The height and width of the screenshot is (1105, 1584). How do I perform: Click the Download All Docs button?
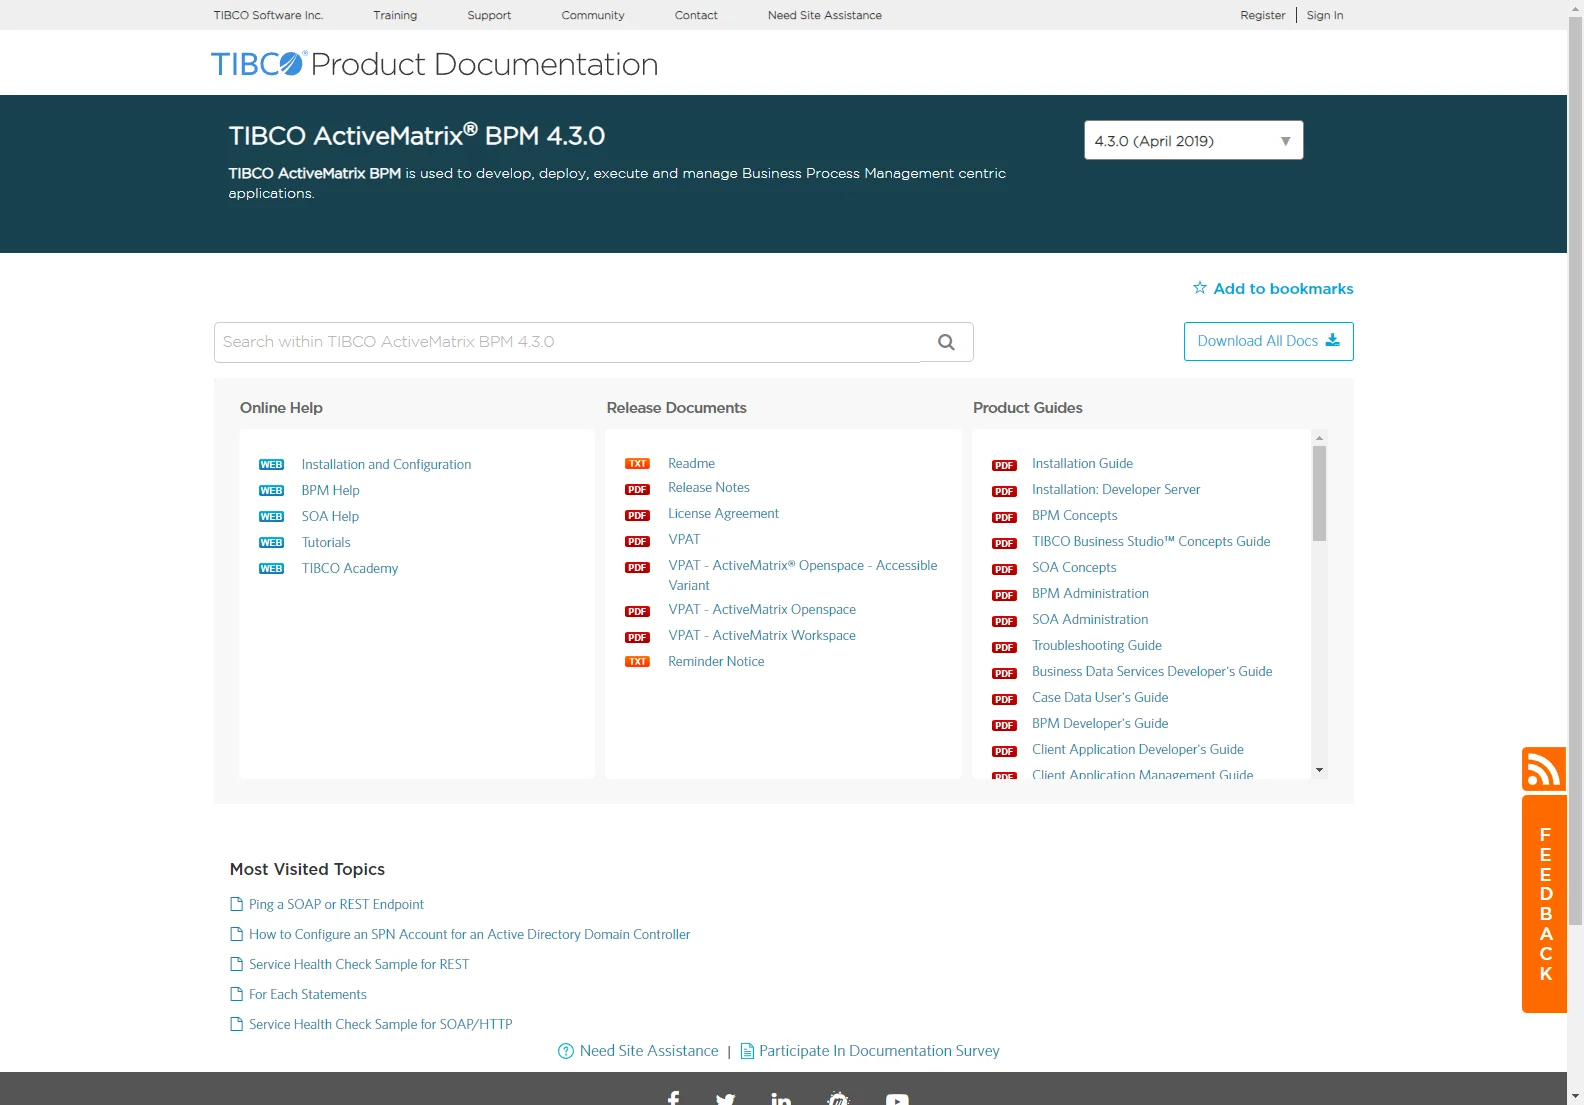(1269, 341)
